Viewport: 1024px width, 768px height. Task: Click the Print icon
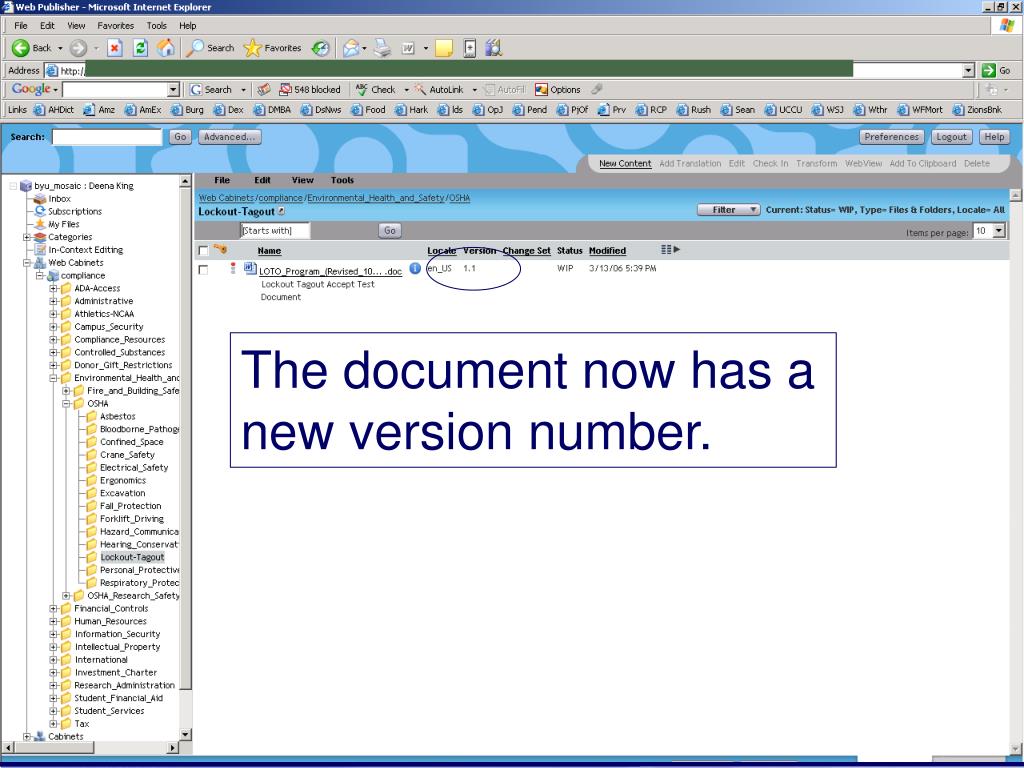(383, 48)
